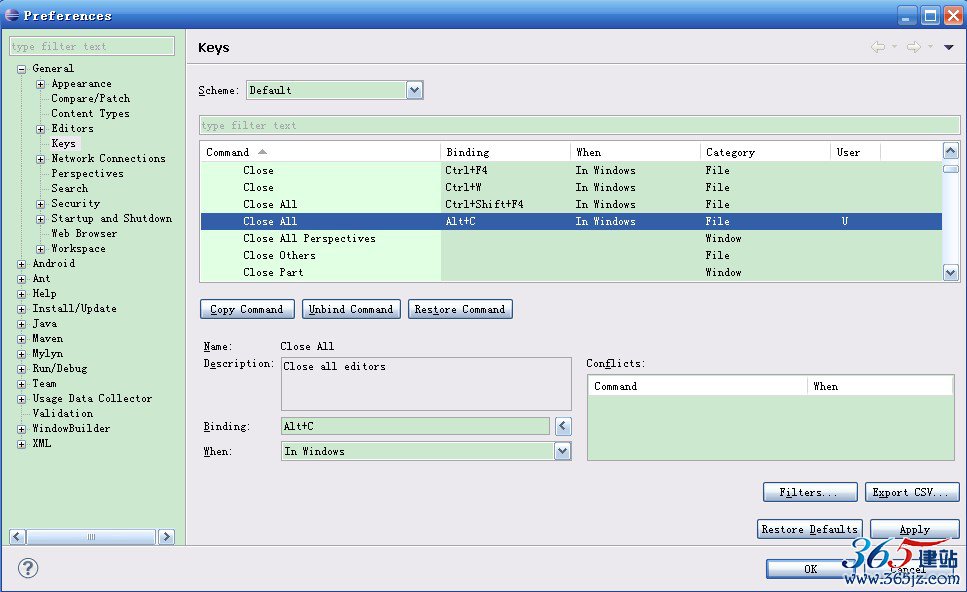Click the Apply button
The width and height of the screenshot is (967, 592).
[915, 529]
